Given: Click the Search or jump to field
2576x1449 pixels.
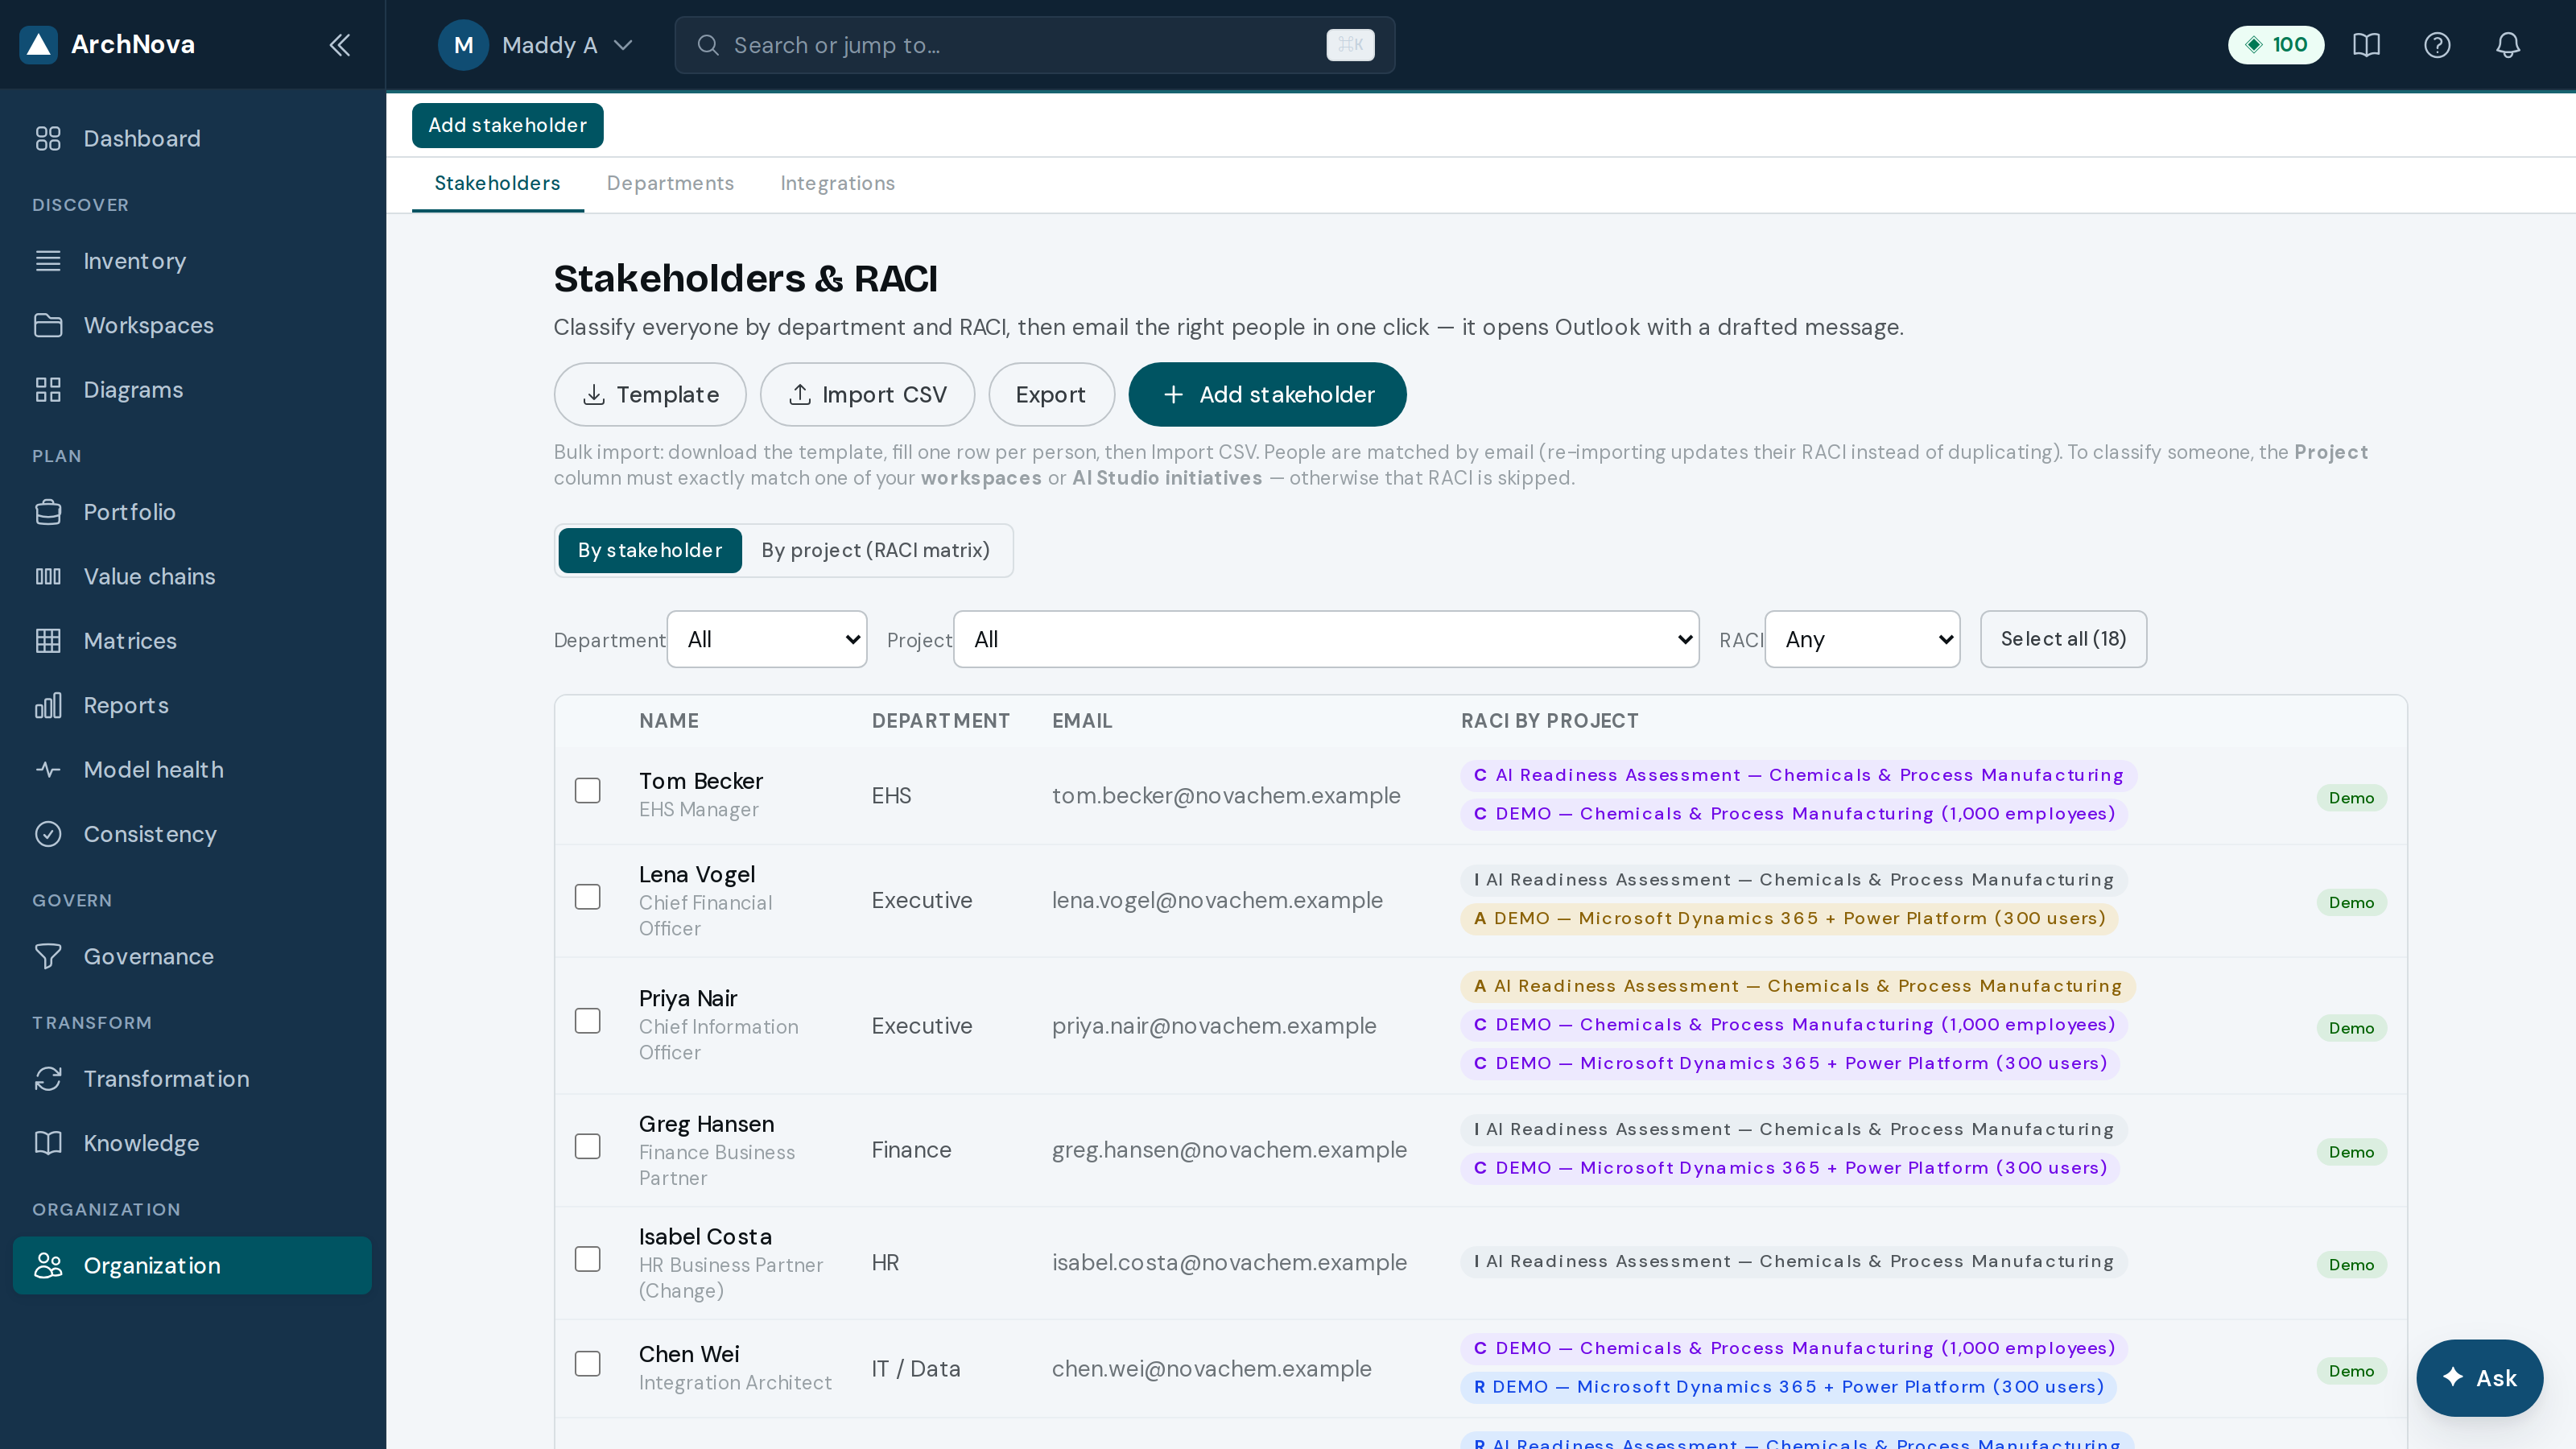Looking at the screenshot, I should tap(1034, 45).
